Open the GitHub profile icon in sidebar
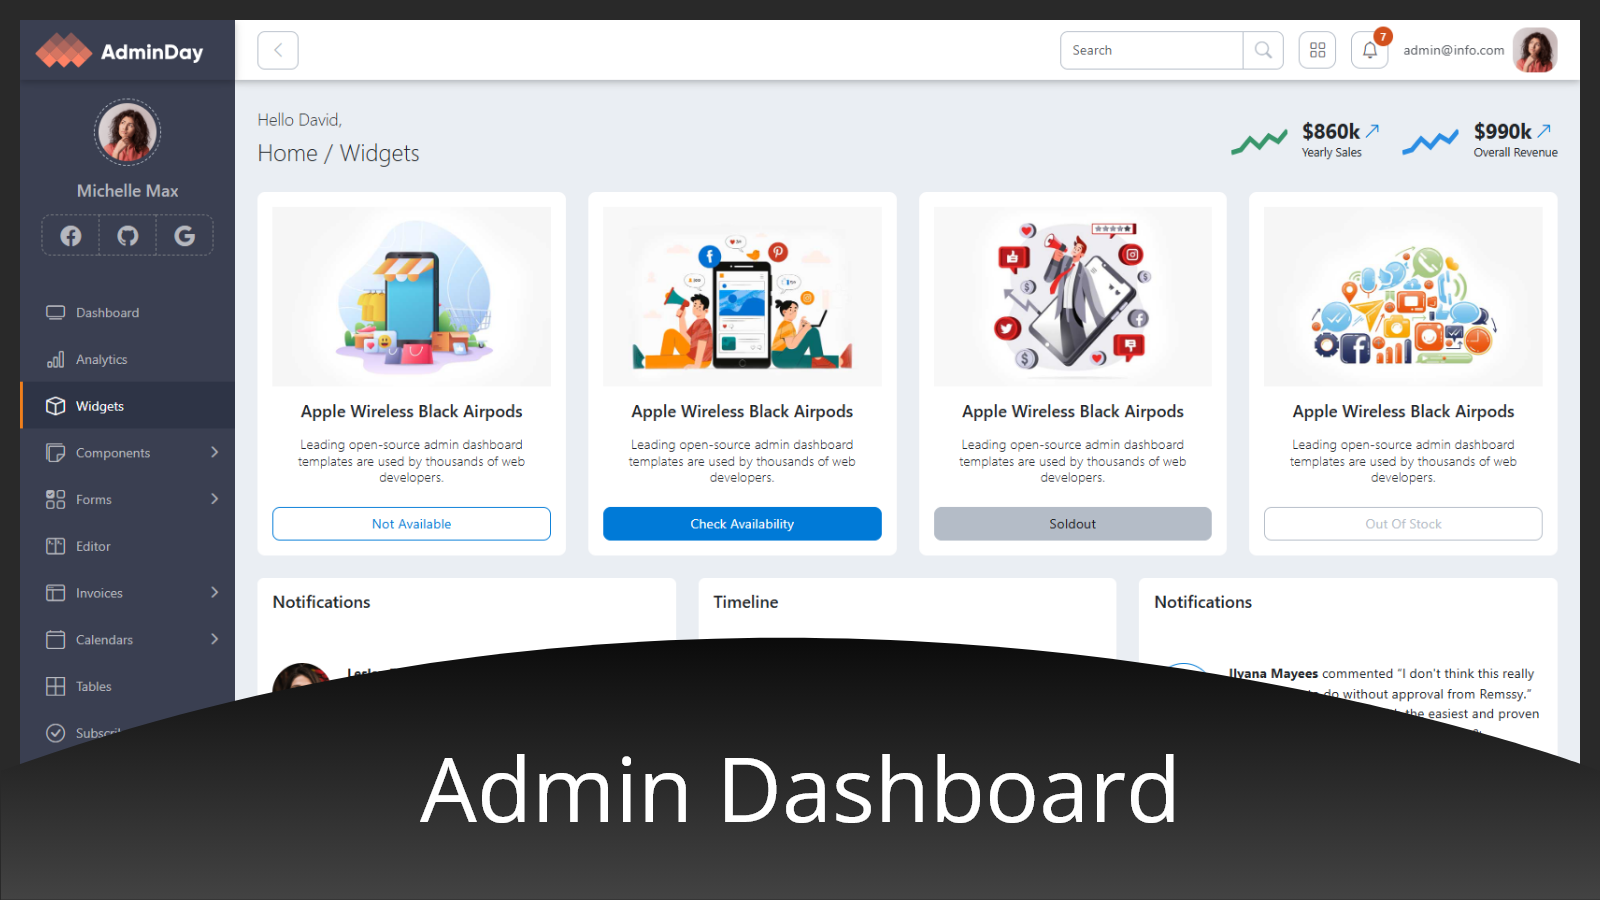This screenshot has width=1600, height=900. pos(128,236)
